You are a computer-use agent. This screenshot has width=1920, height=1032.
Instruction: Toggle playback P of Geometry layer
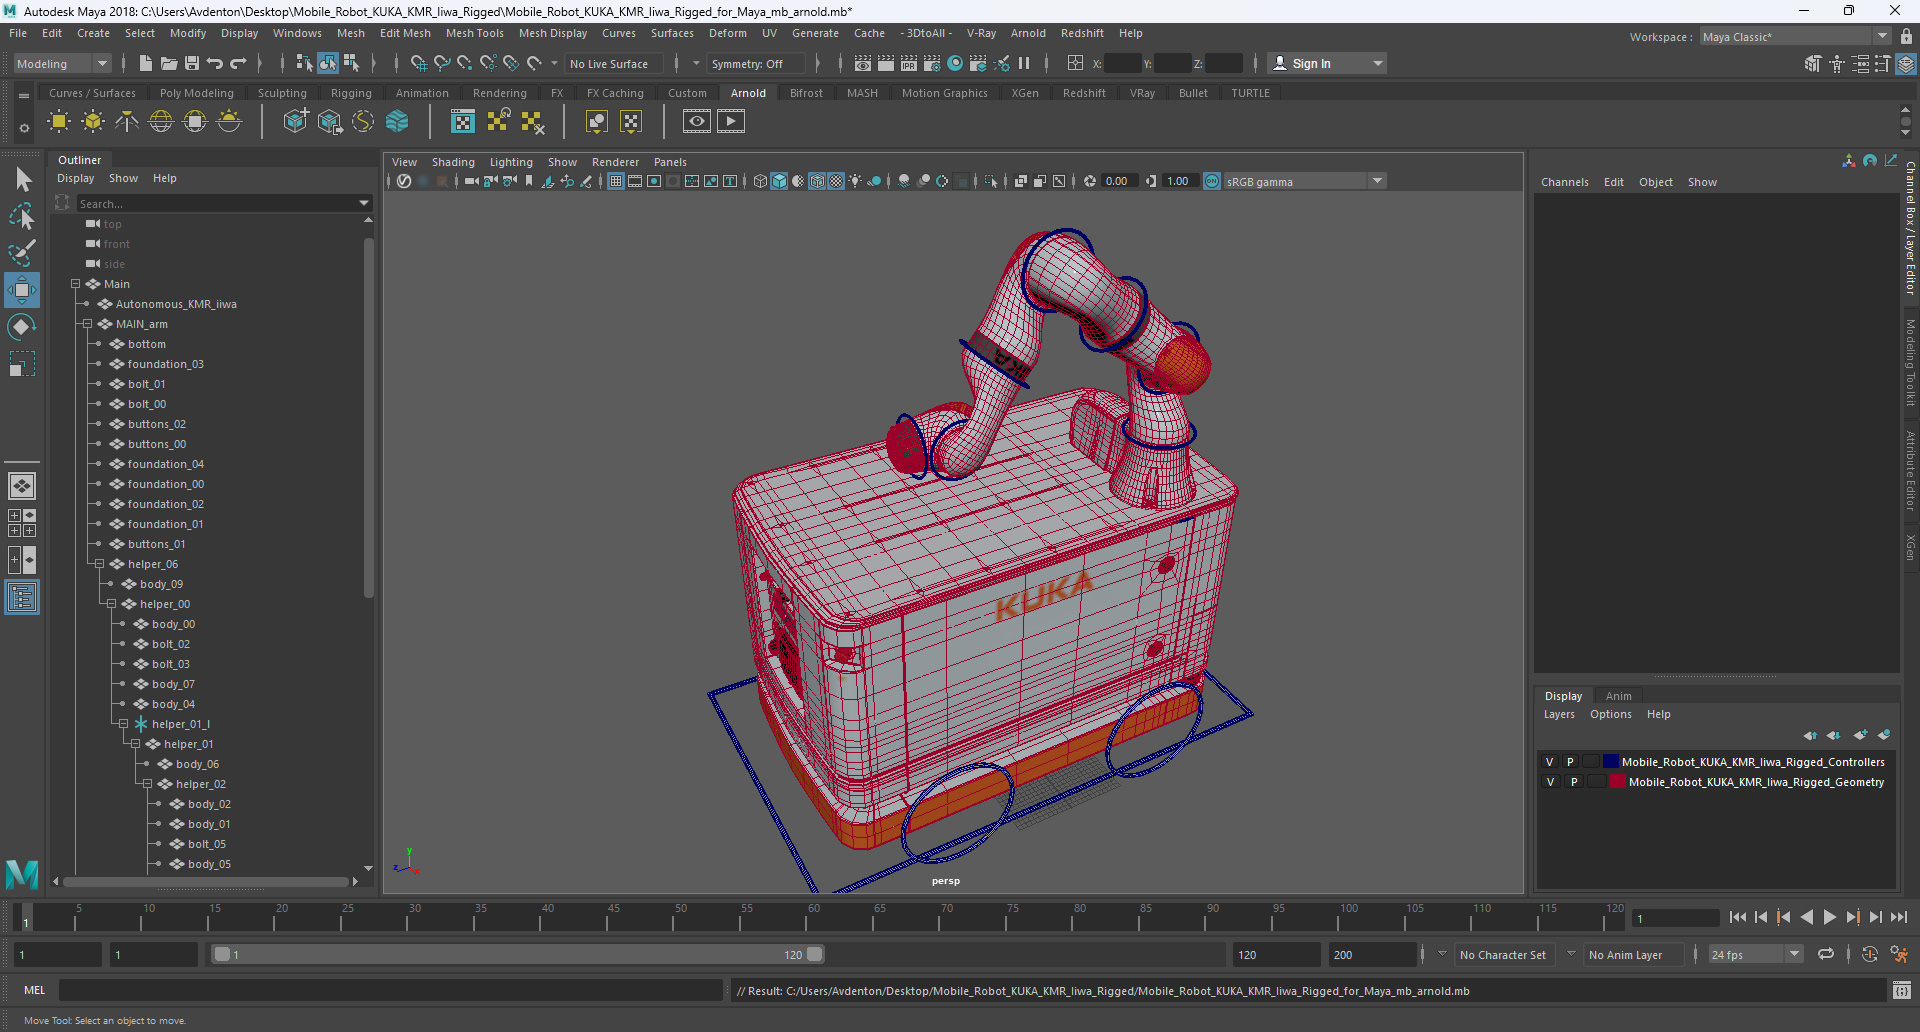(1573, 782)
